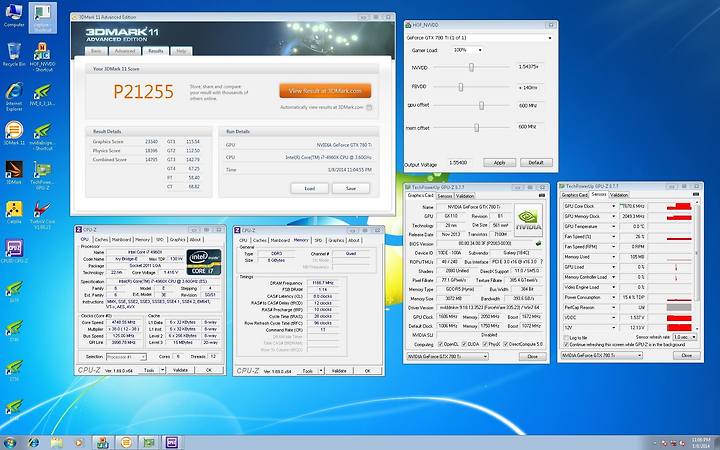Adjust the gpu offset slider
The height and width of the screenshot is (450, 720).
pyautogui.click(x=481, y=106)
